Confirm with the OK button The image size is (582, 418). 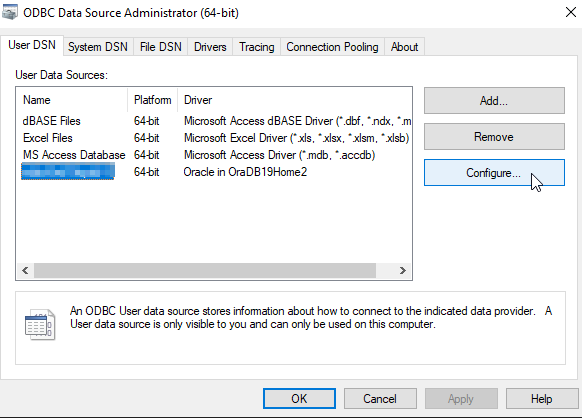pos(299,398)
